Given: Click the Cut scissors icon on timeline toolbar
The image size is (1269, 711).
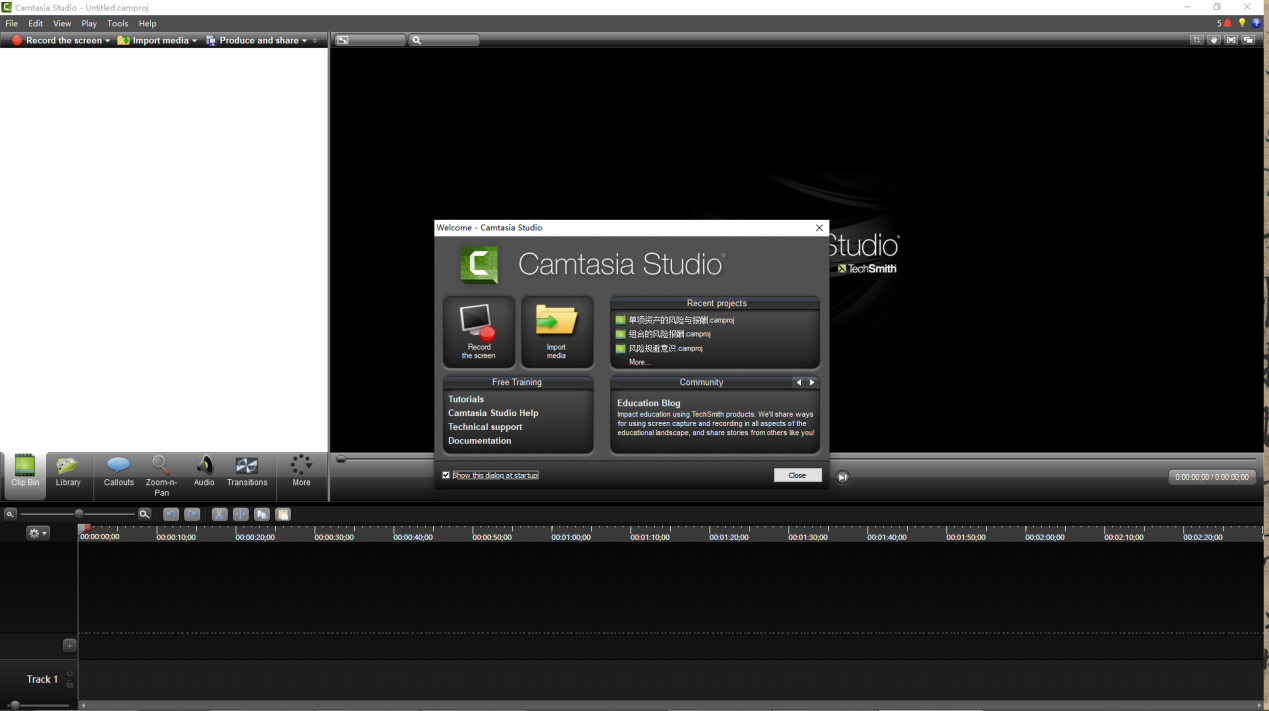Looking at the screenshot, I should point(219,514).
